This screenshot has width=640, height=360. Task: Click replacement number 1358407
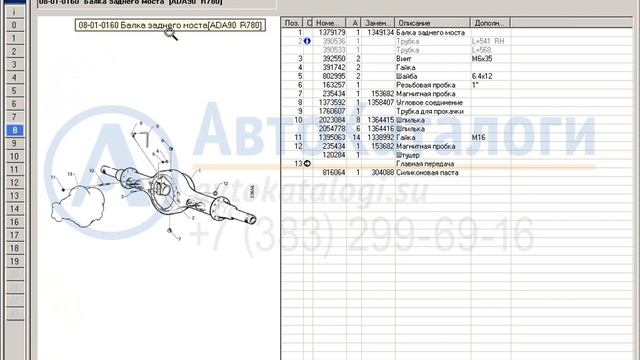380,102
